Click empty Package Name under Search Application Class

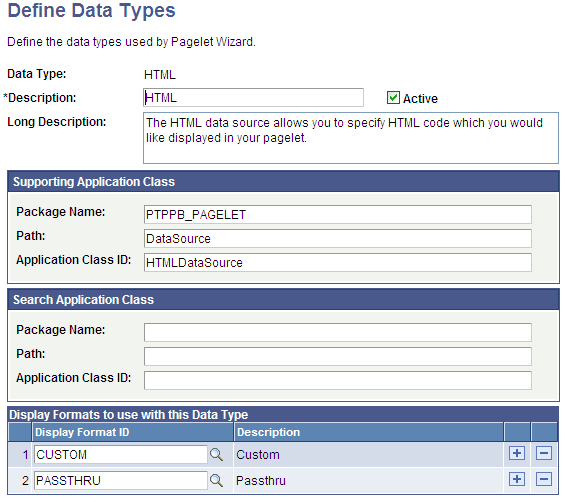[x=338, y=332]
